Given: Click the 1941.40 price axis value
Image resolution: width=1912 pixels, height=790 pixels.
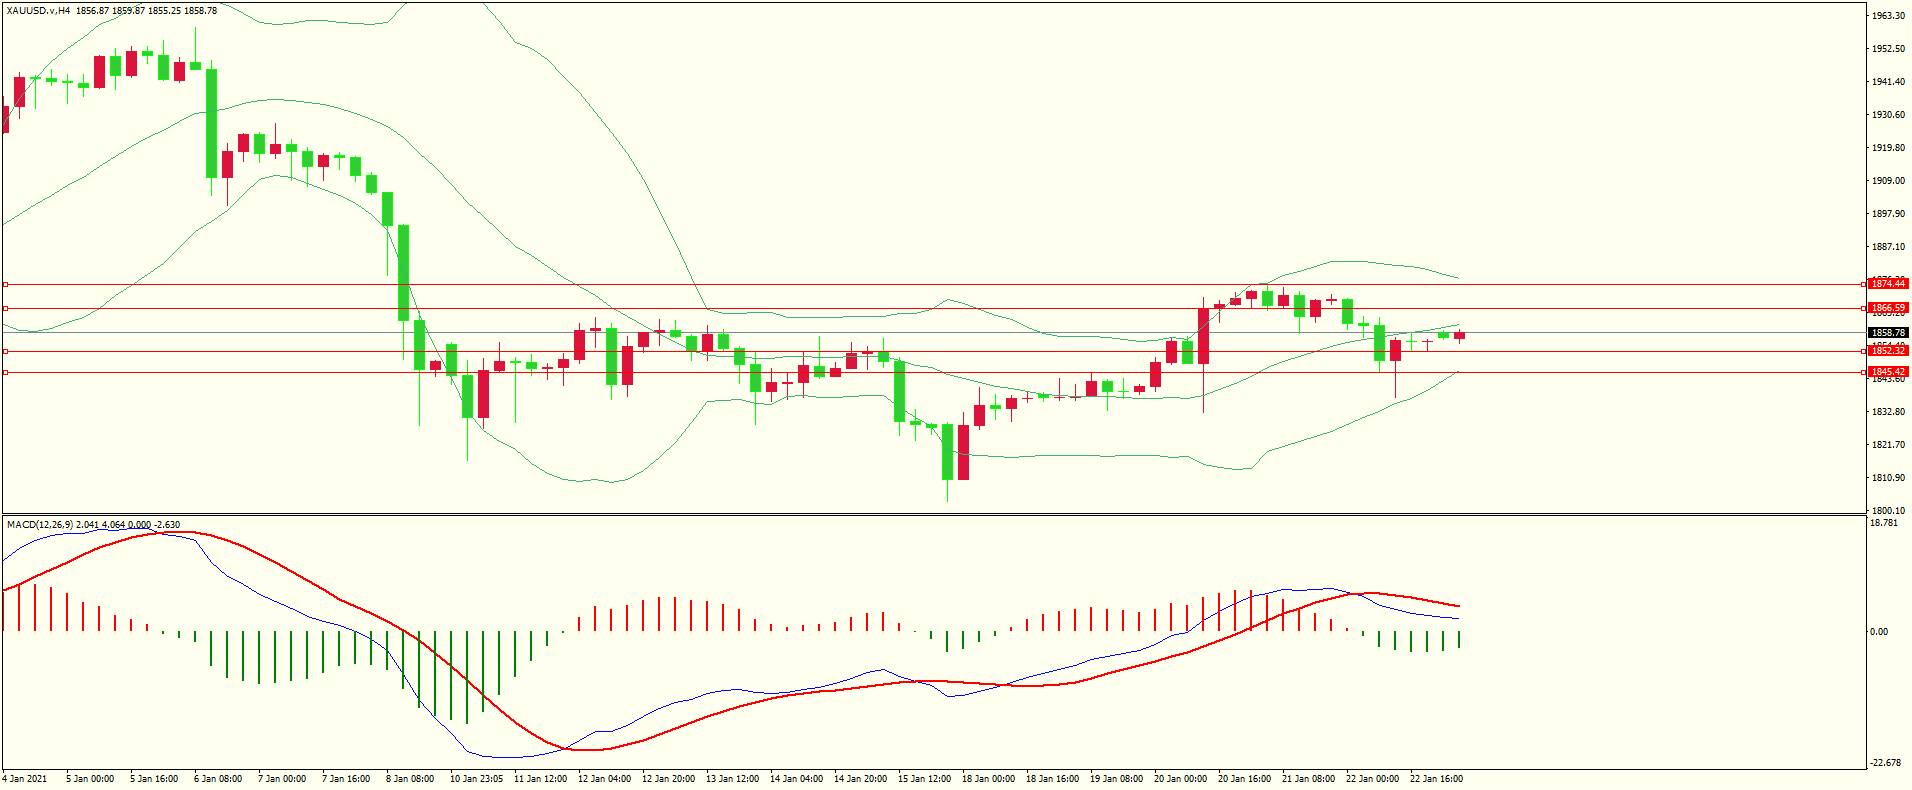Looking at the screenshot, I should click(1888, 82).
